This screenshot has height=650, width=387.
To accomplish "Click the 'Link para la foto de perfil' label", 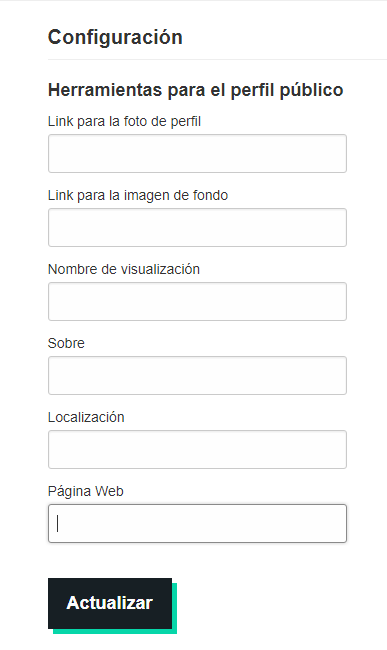I will pyautogui.click(x=124, y=121).
